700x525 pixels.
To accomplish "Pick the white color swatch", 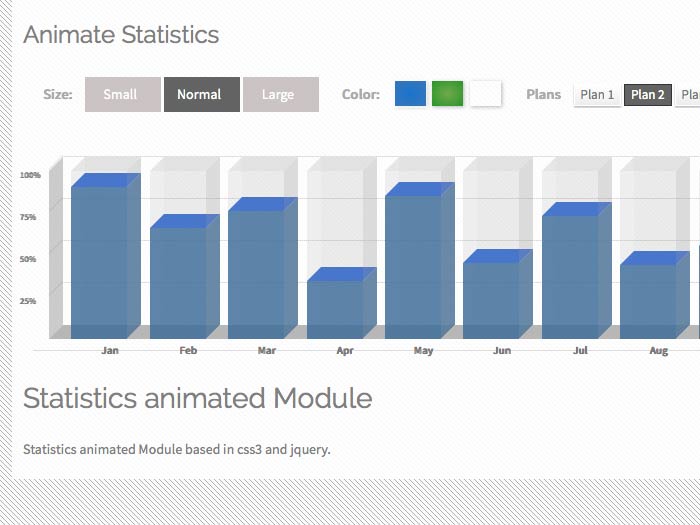I will [485, 94].
